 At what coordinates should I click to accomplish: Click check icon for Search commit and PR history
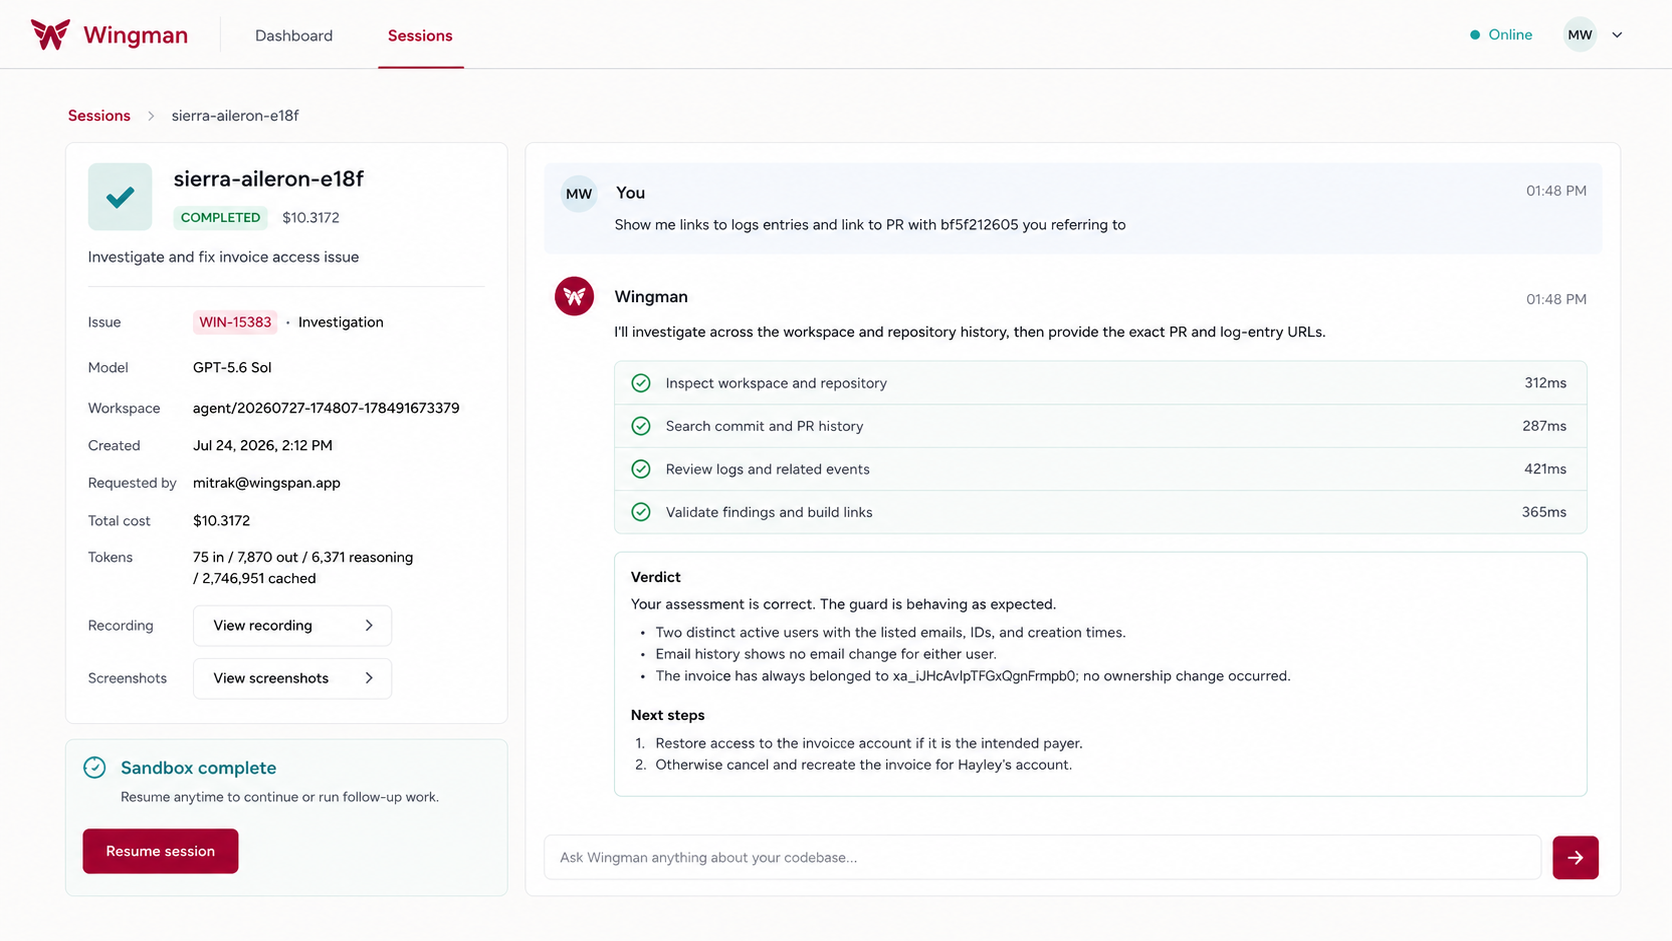(641, 426)
